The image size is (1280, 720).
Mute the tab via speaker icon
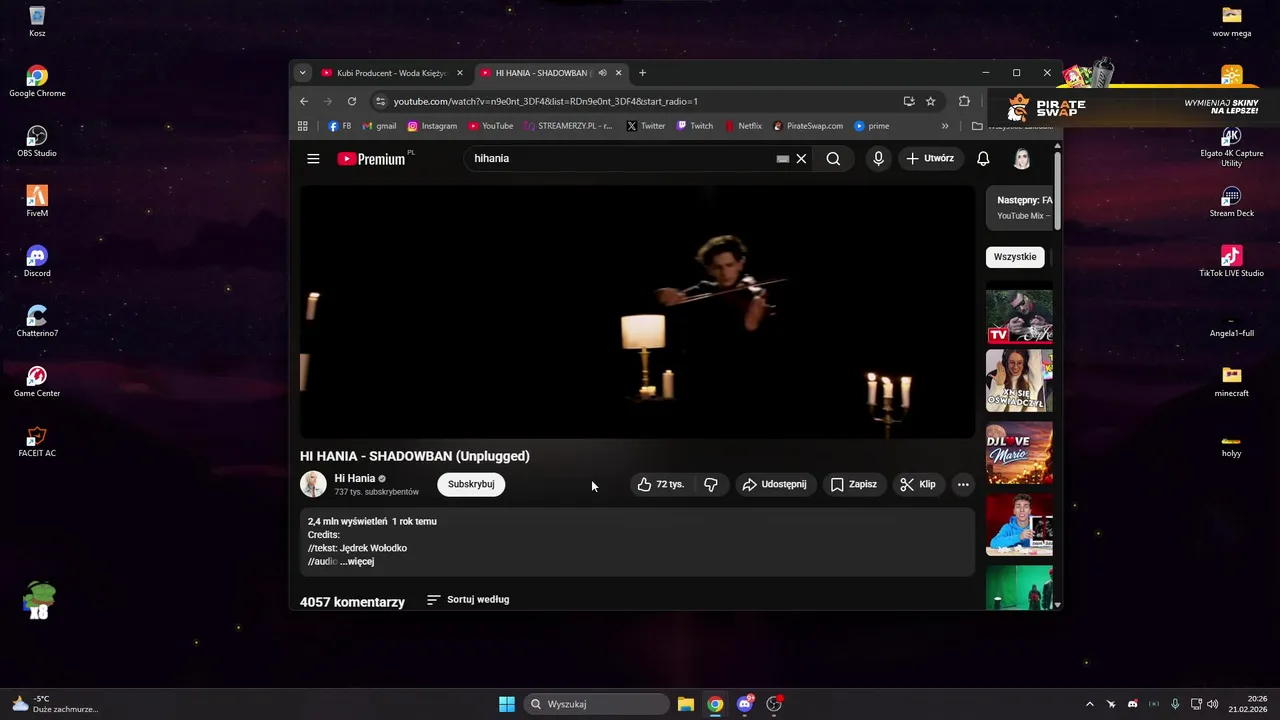(602, 73)
